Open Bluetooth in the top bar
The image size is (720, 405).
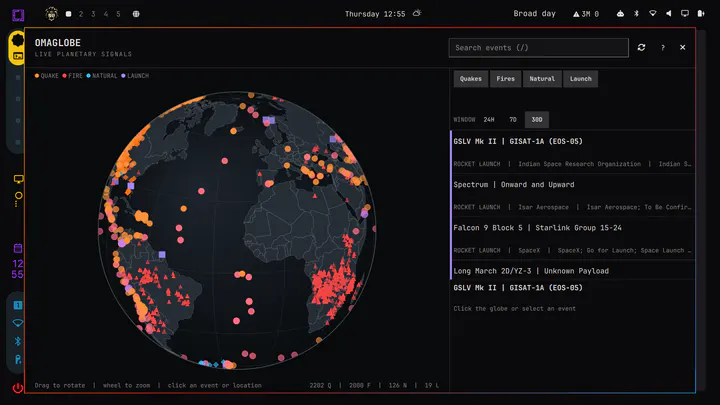[x=636, y=14]
